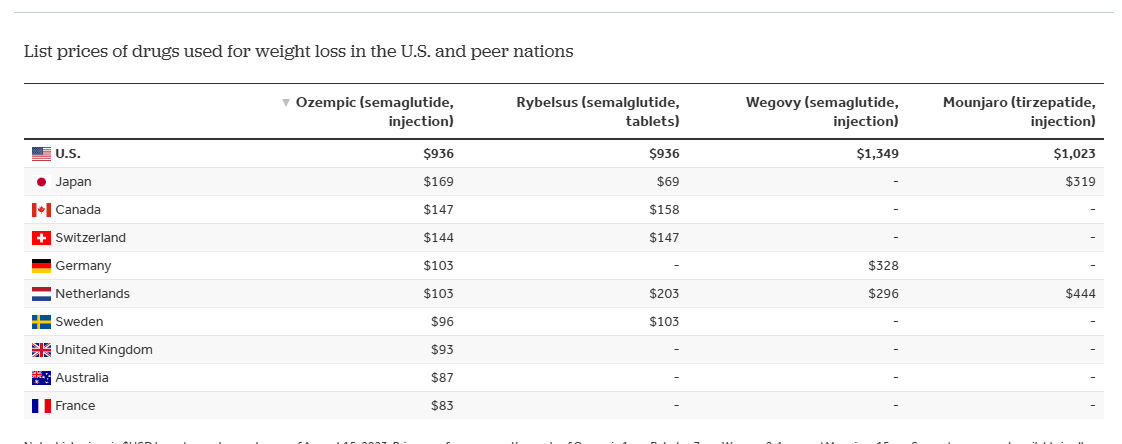The width and height of the screenshot is (1122, 444).
Task: Sort table by Rybelsus tablets column
Action: click(598, 111)
